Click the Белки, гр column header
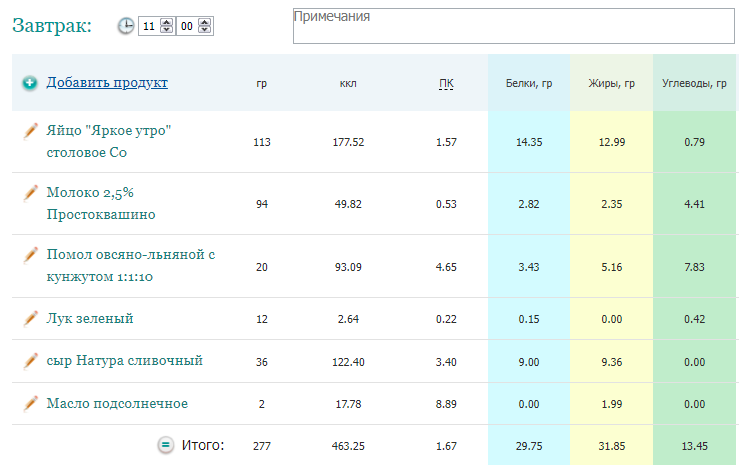This screenshot has width=739, height=467. [529, 83]
